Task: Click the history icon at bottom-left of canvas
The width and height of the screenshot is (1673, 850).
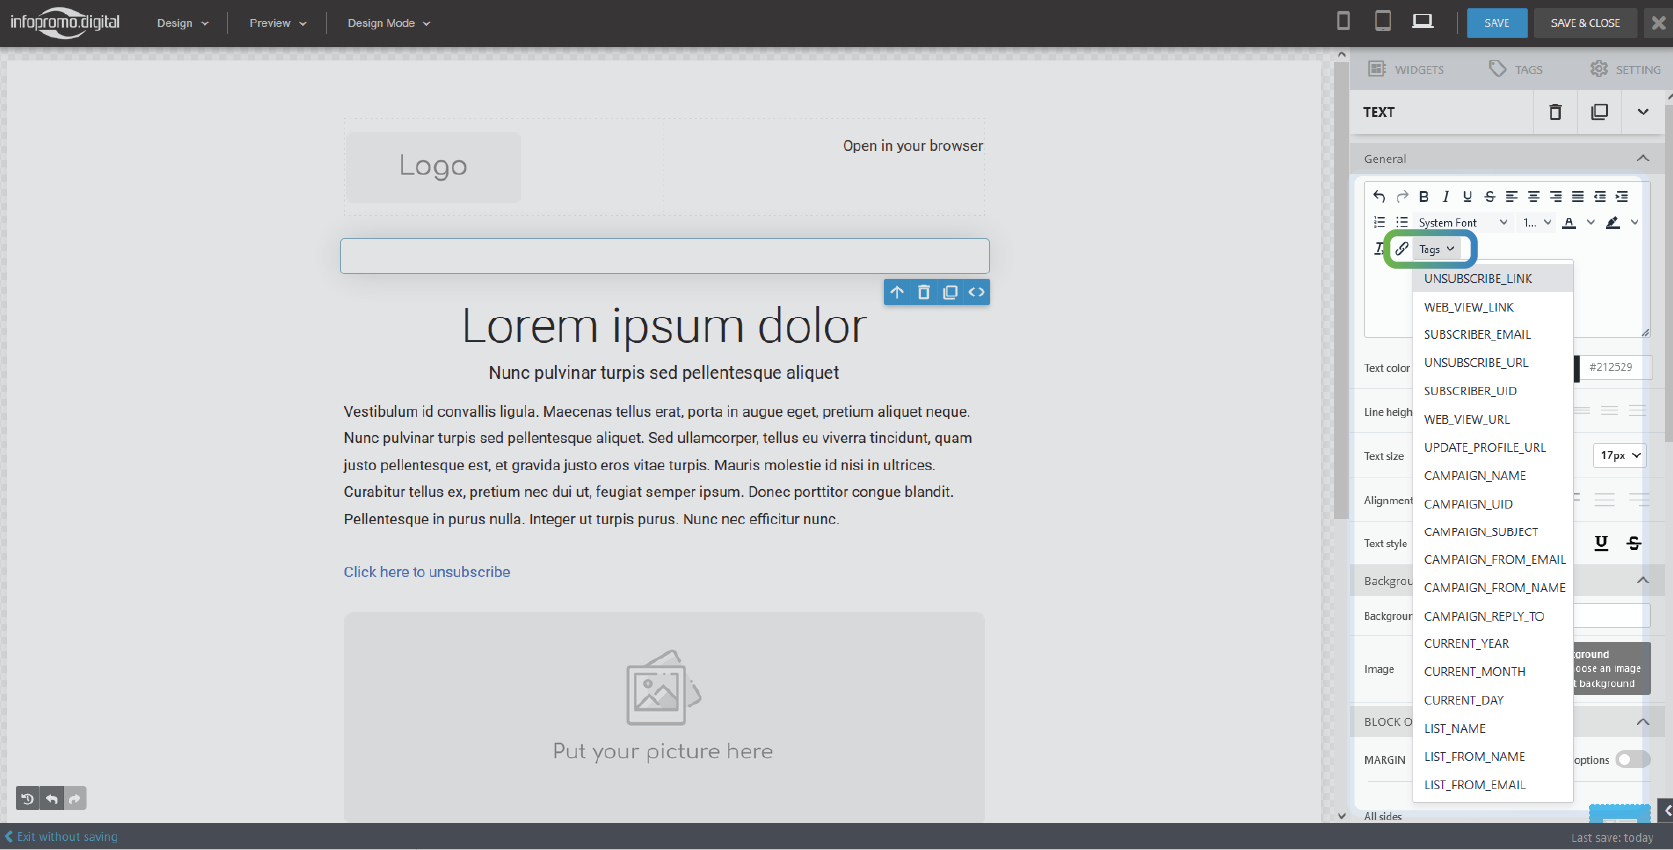Action: (x=27, y=798)
